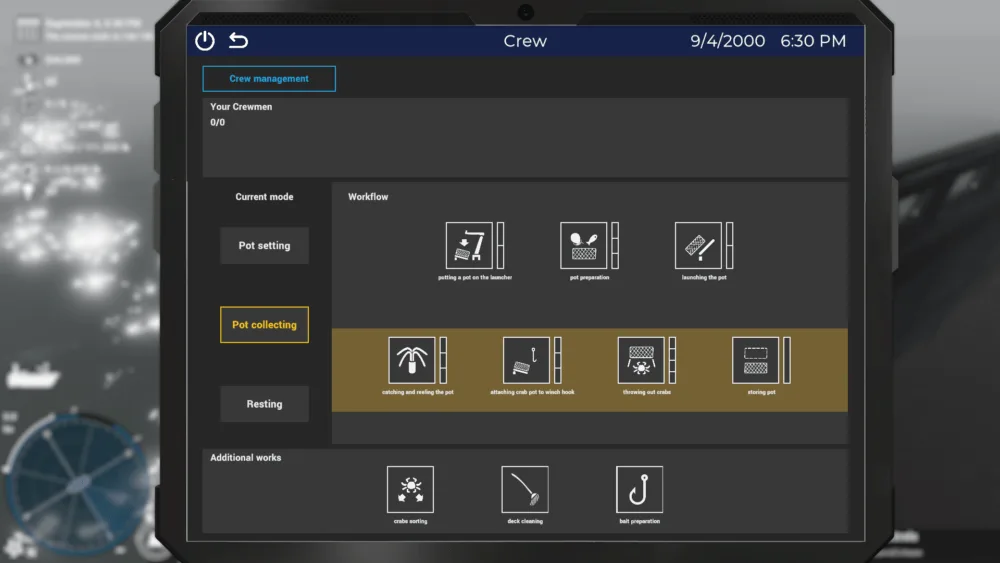Screen dimensions: 1000x563
Task: Click the launching the pot icon
Action: point(698,245)
